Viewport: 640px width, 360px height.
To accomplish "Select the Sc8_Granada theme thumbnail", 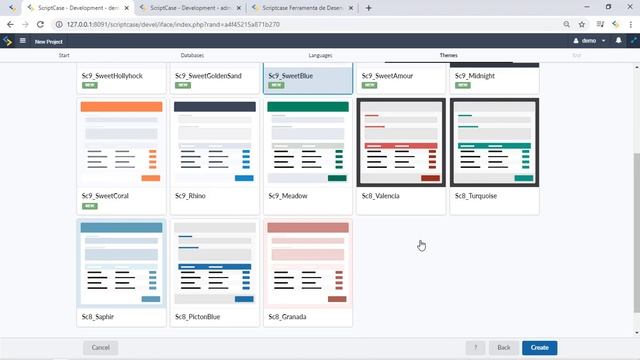I will 308,263.
